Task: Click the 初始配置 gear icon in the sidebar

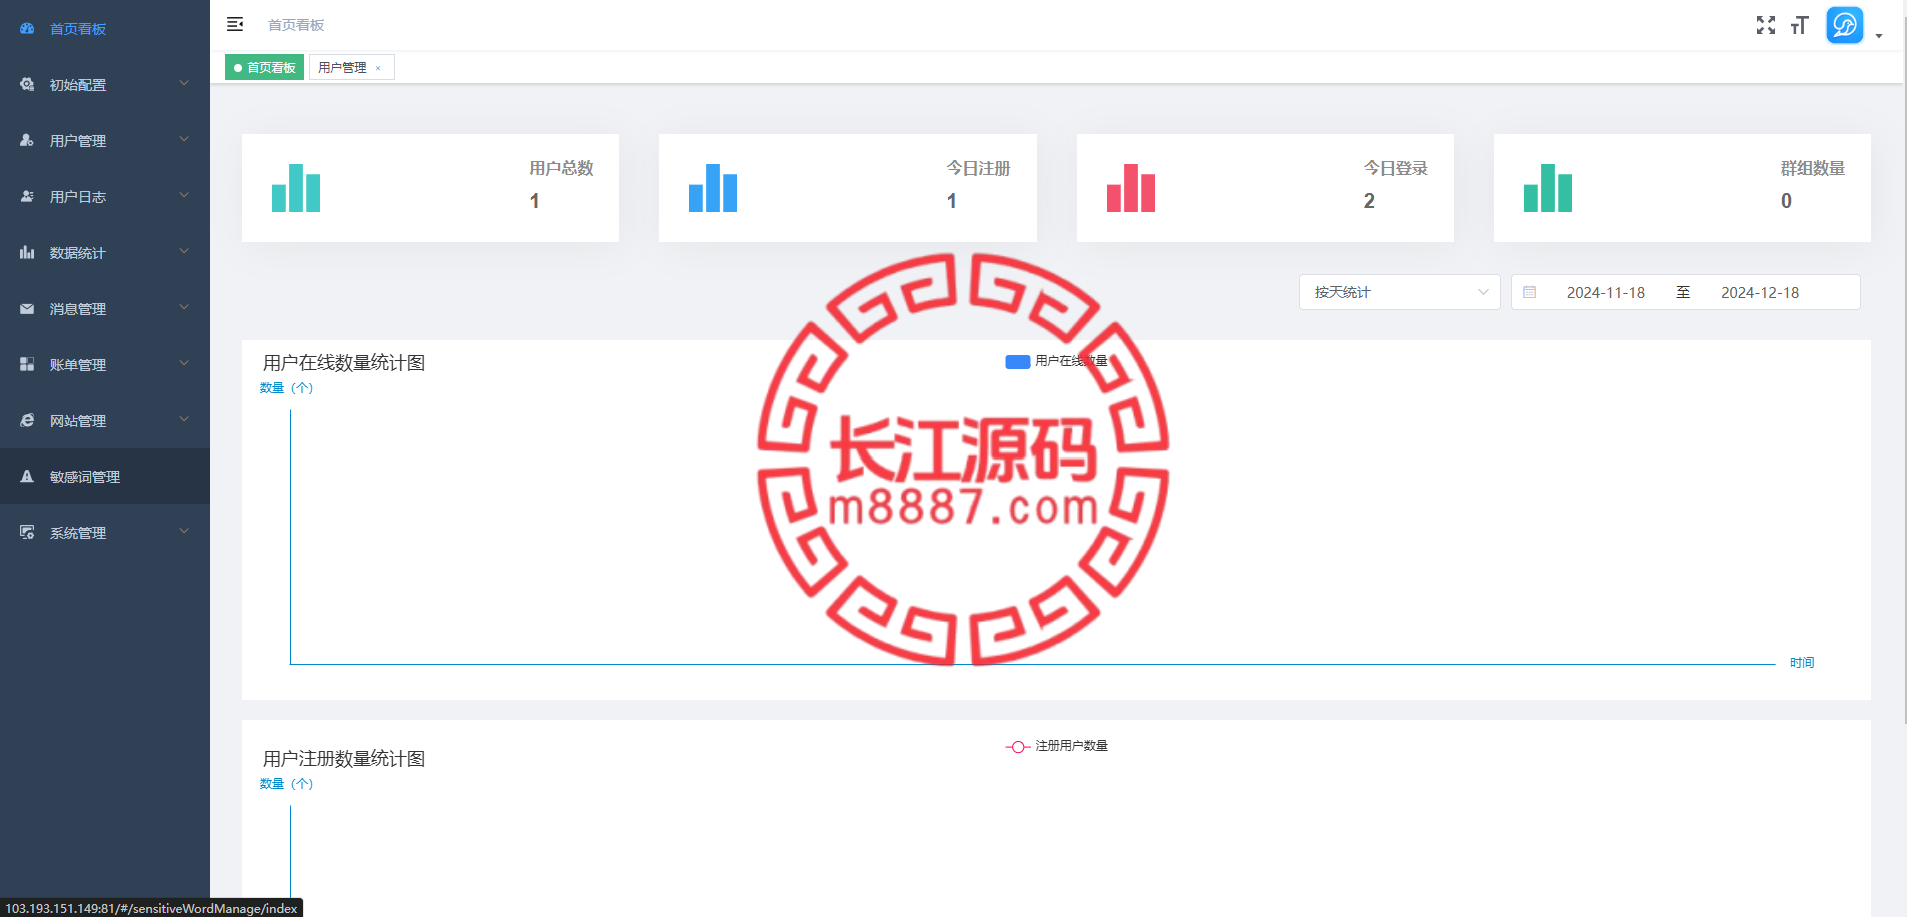Action: tap(27, 85)
